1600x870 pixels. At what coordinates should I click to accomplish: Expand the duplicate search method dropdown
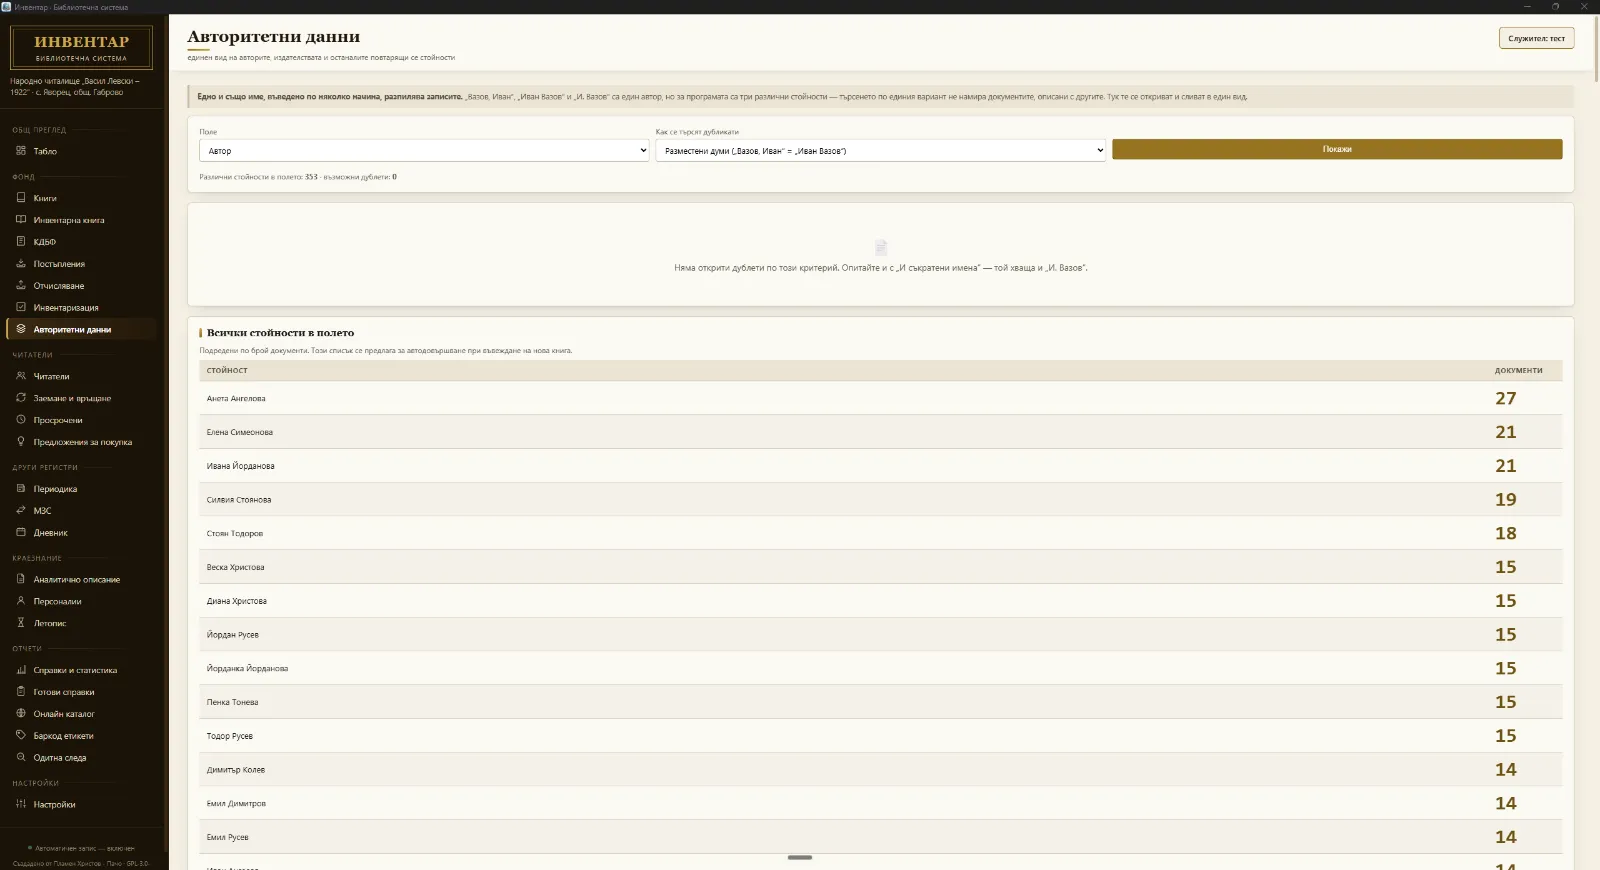click(x=880, y=151)
